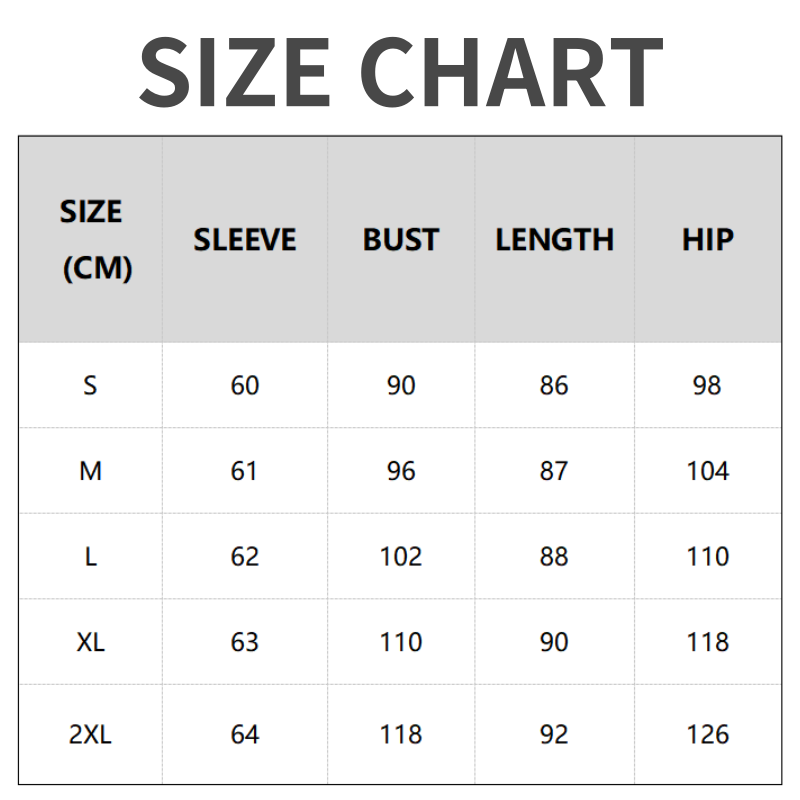Click bust value 96 for size M
800x800 pixels.
coord(400,471)
